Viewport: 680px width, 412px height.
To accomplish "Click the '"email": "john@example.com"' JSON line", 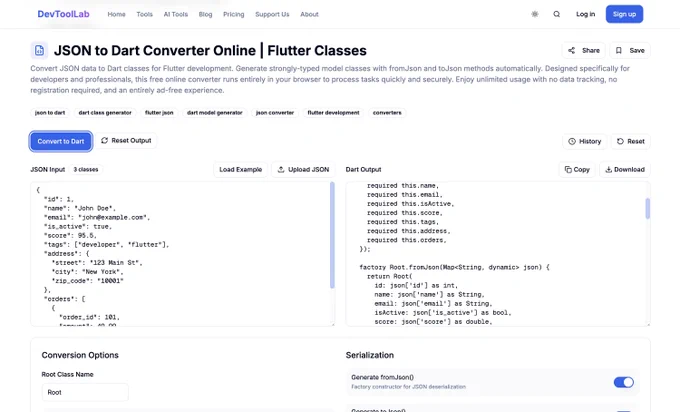I will coord(97,217).
